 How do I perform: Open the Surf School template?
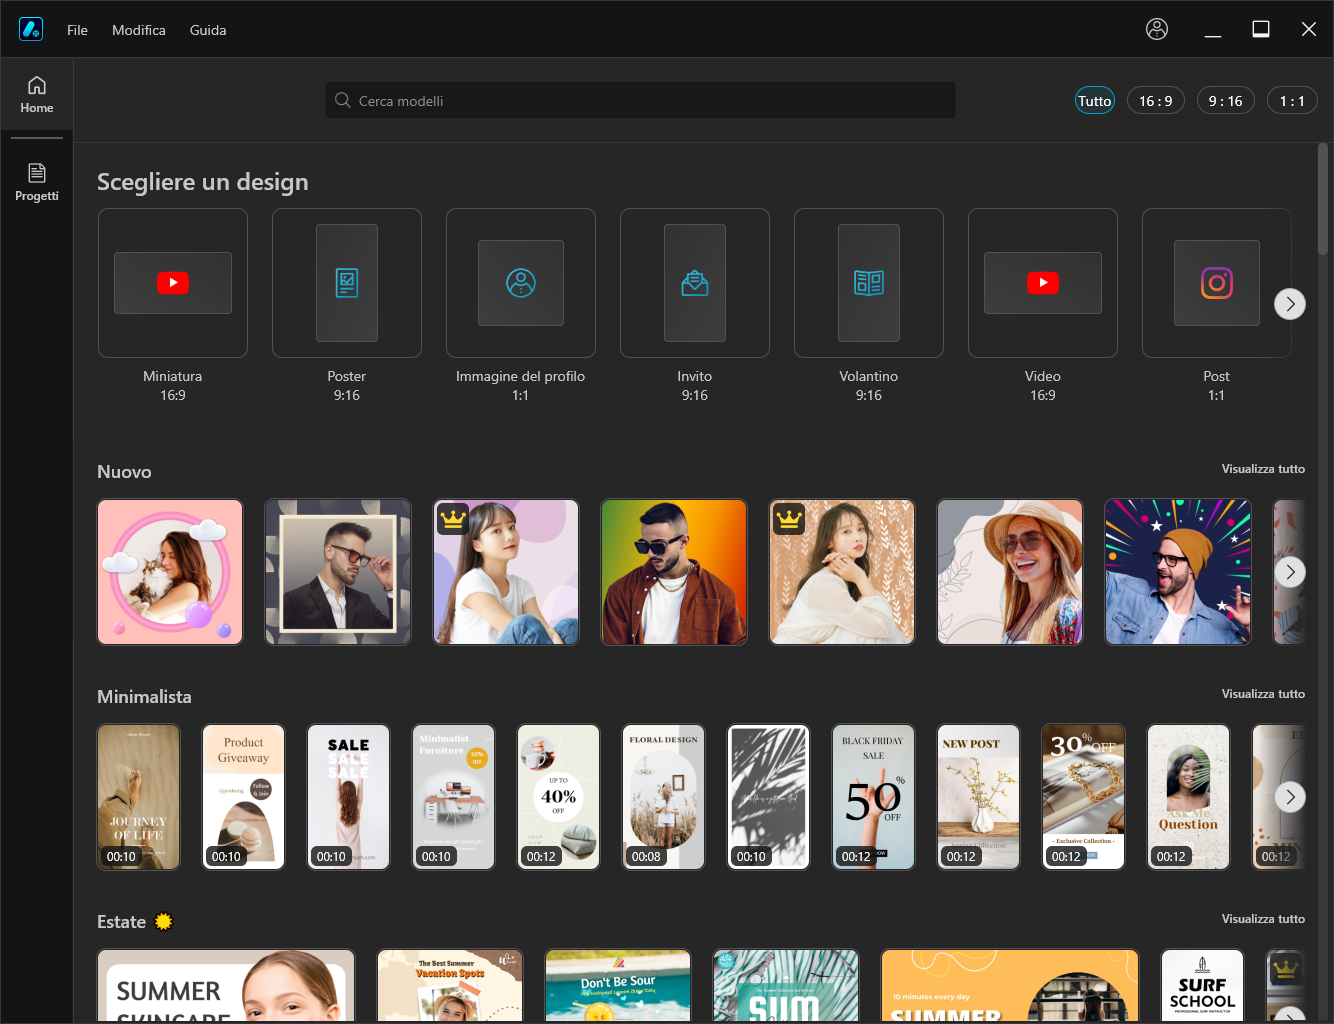pyautogui.click(x=1203, y=986)
